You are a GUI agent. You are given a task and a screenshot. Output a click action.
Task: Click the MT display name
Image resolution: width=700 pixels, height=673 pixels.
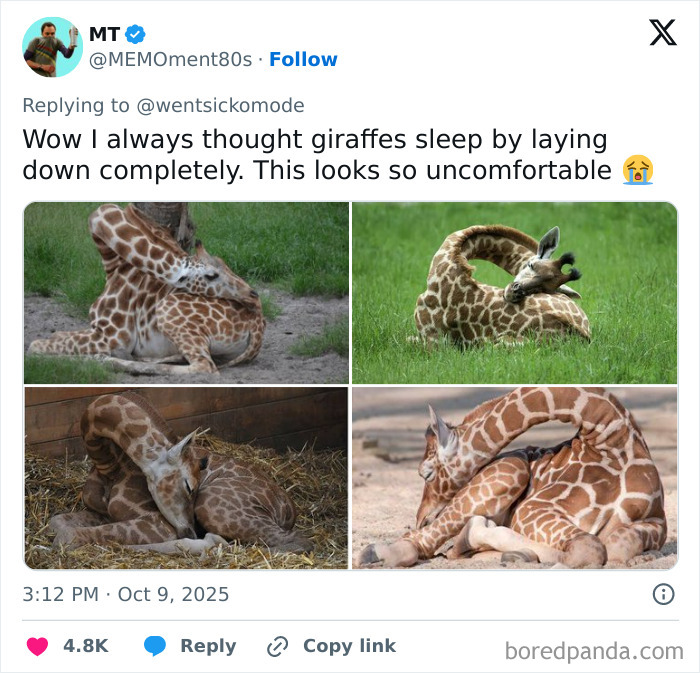point(104,34)
